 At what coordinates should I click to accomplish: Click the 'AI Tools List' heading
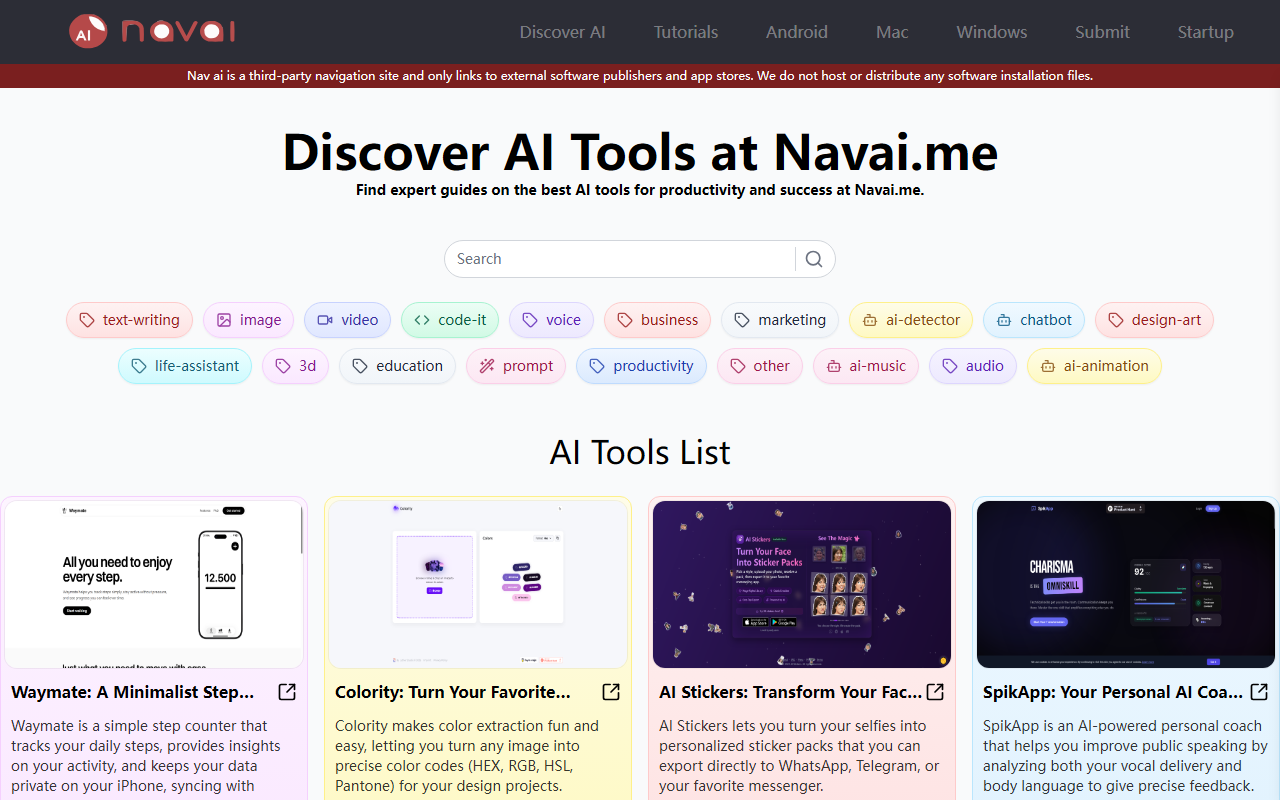click(640, 452)
